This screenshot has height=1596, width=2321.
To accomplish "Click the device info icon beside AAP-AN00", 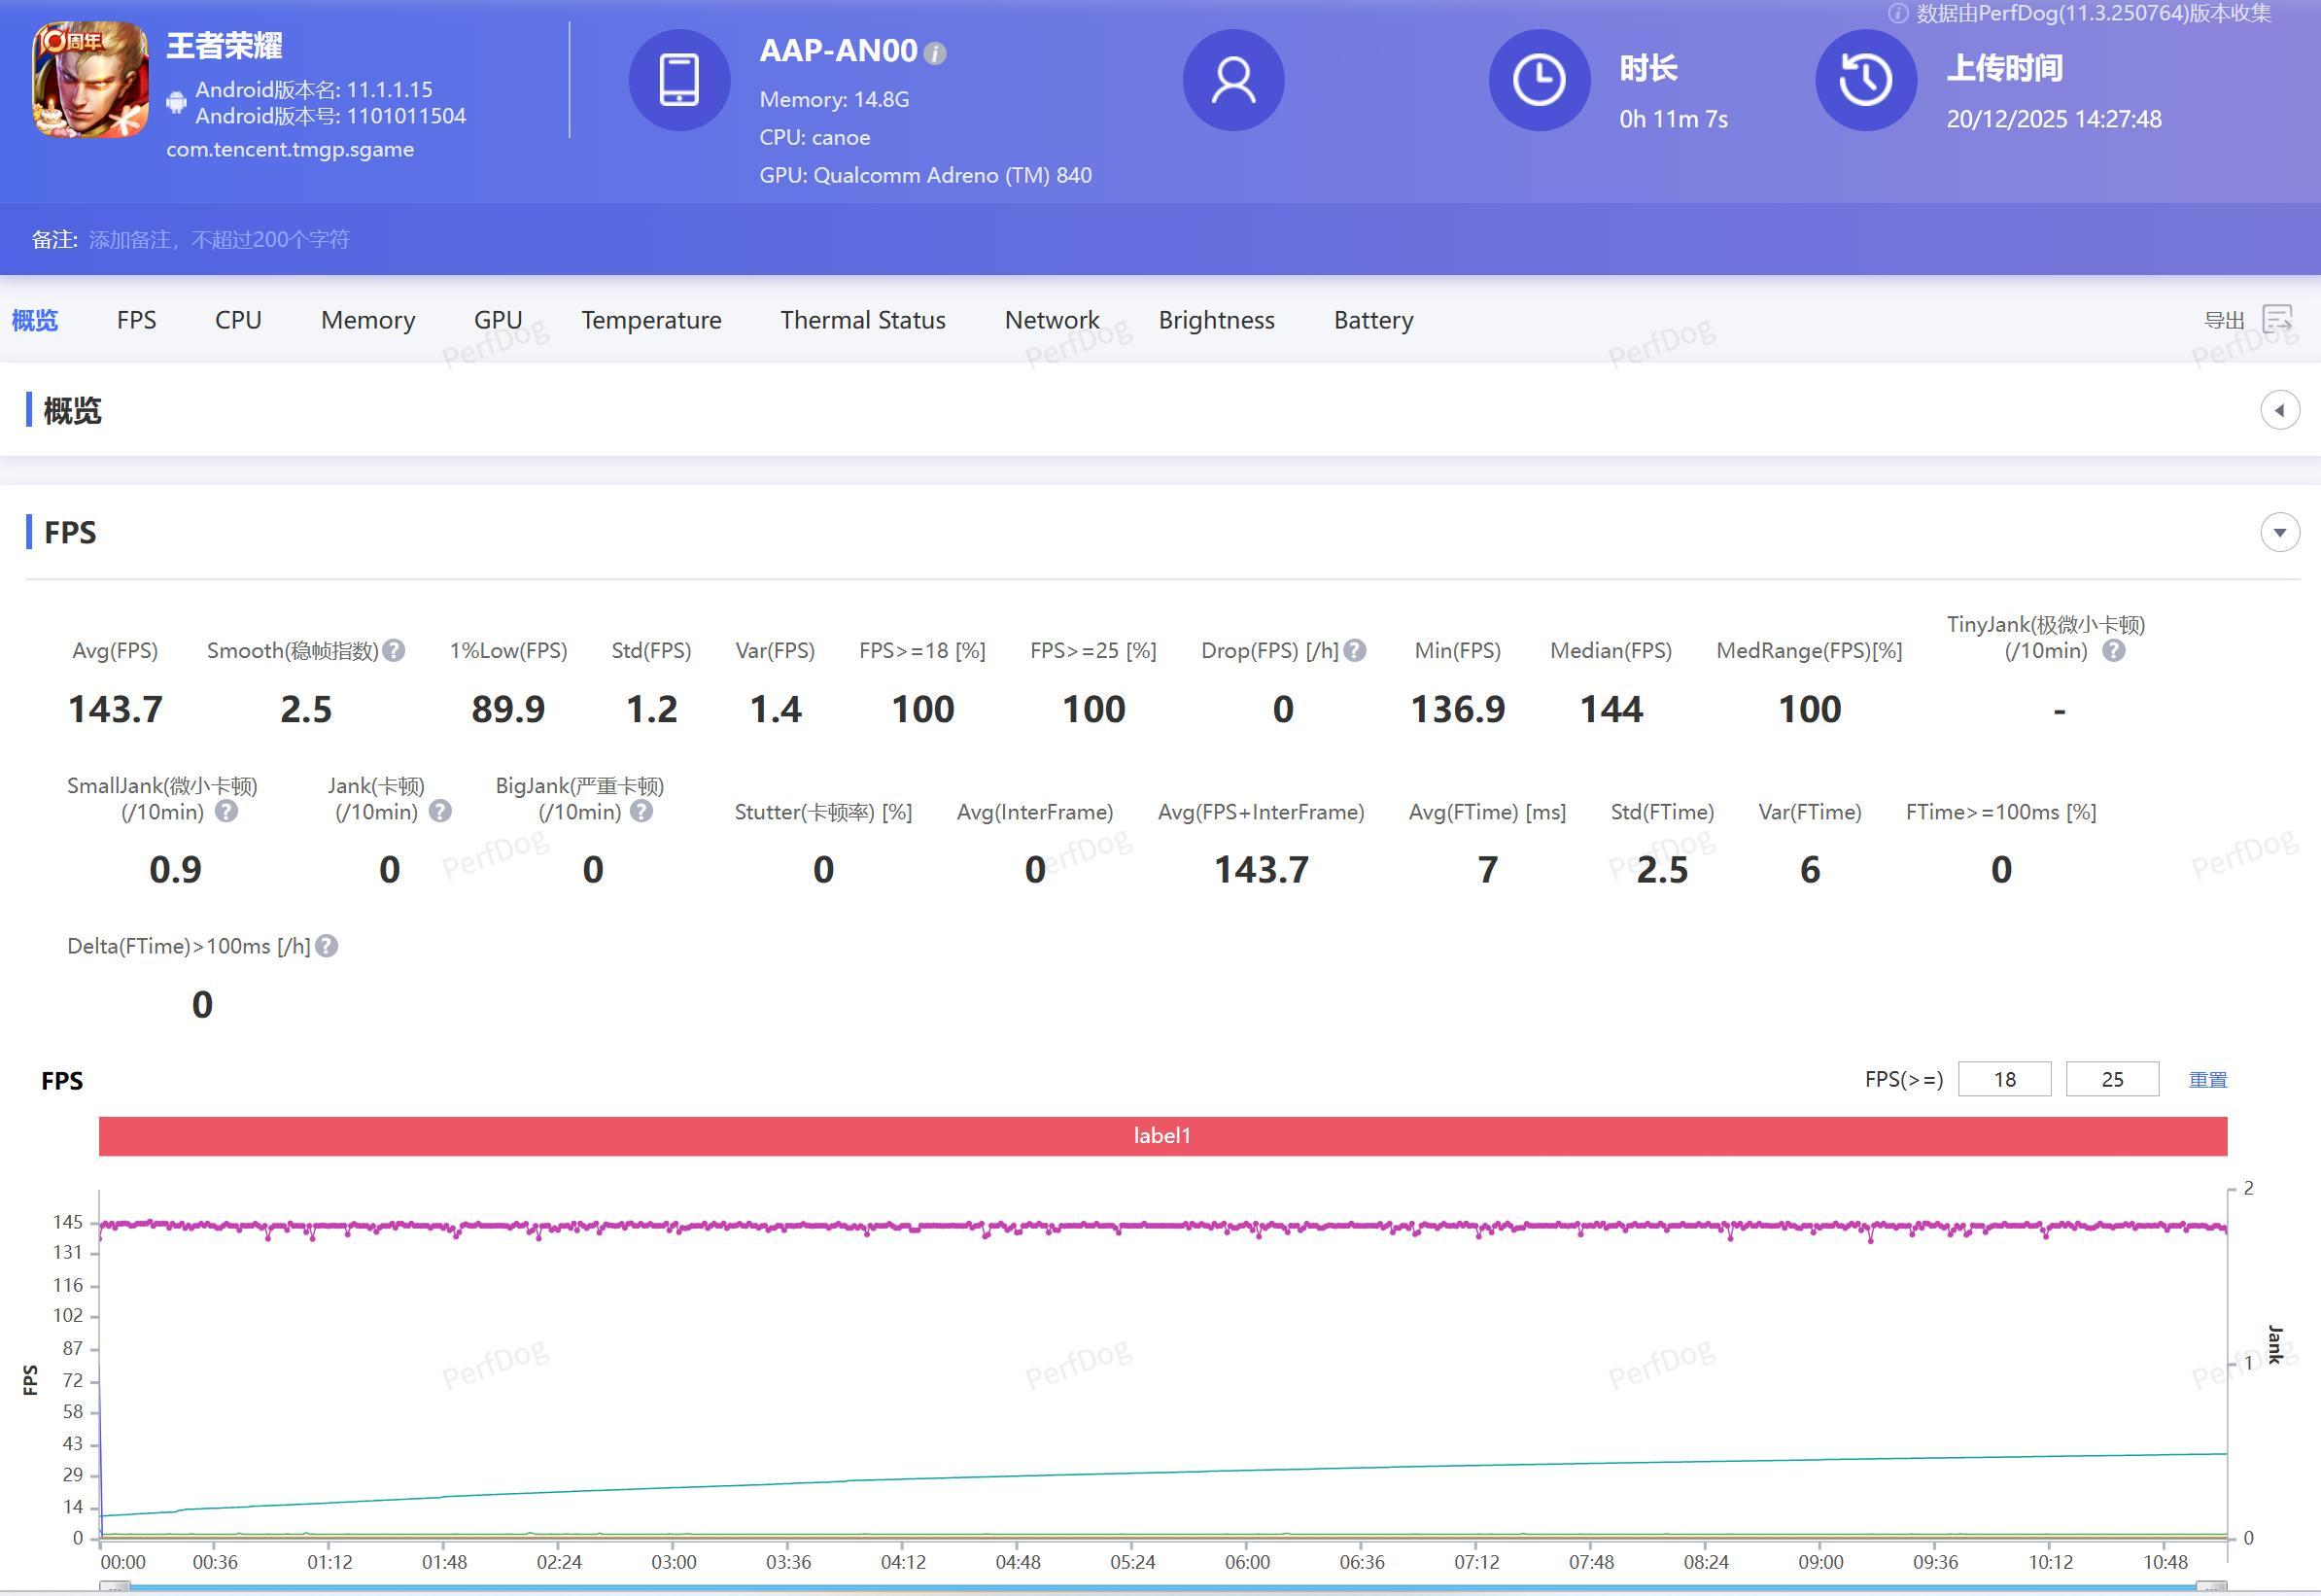I will click(935, 53).
